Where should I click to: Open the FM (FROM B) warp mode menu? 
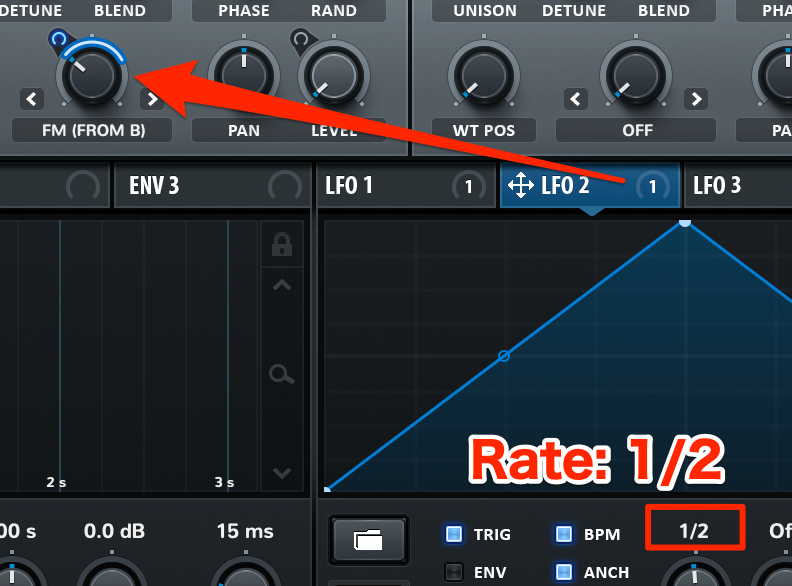(x=92, y=130)
